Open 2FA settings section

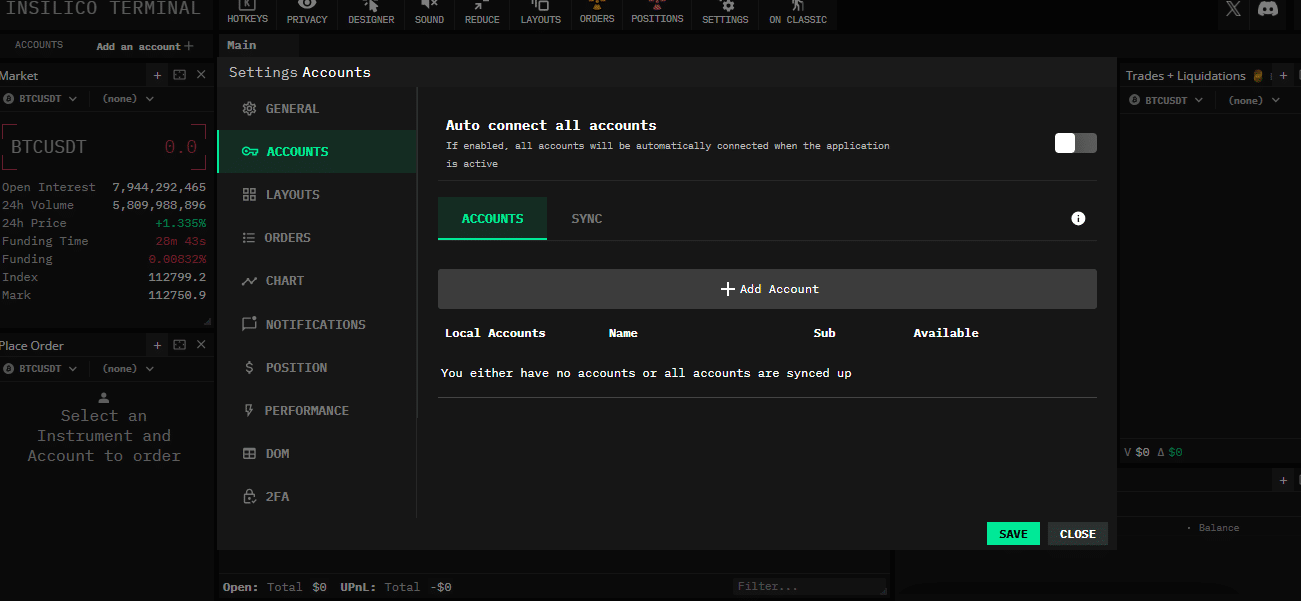(x=317, y=497)
